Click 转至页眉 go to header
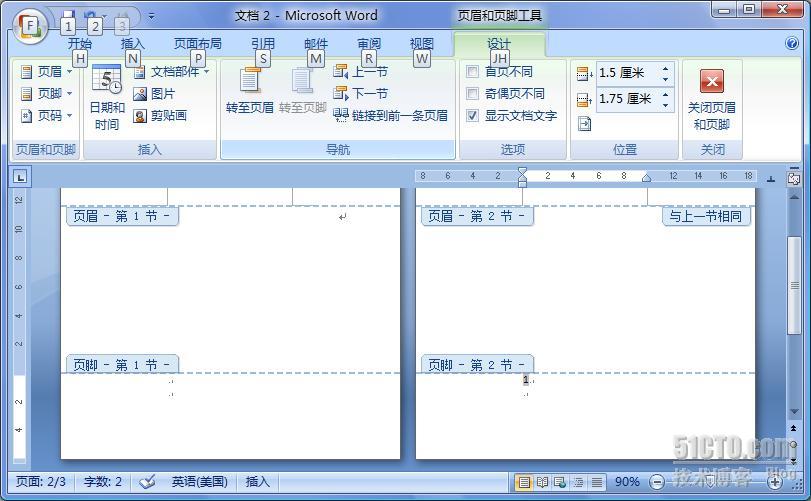This screenshot has height=501, width=811. point(250,90)
